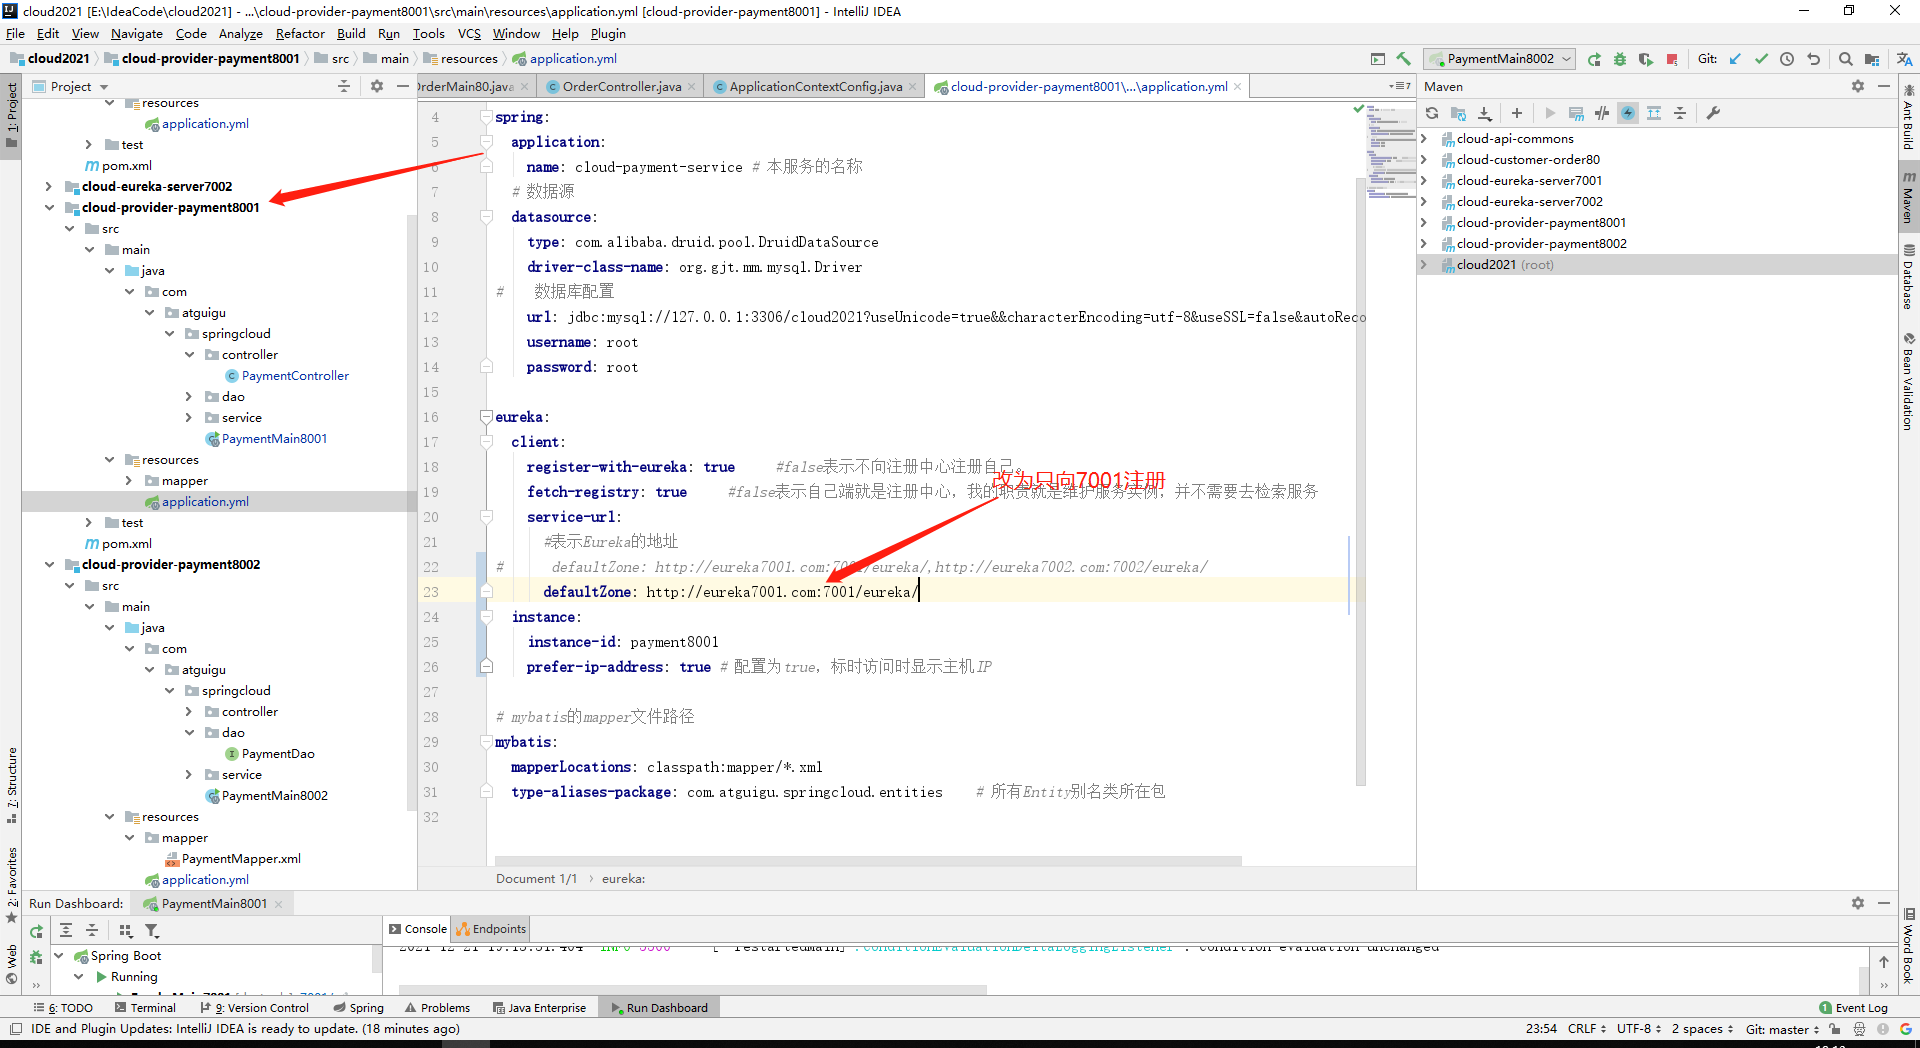Open the VCS menu

[469, 33]
